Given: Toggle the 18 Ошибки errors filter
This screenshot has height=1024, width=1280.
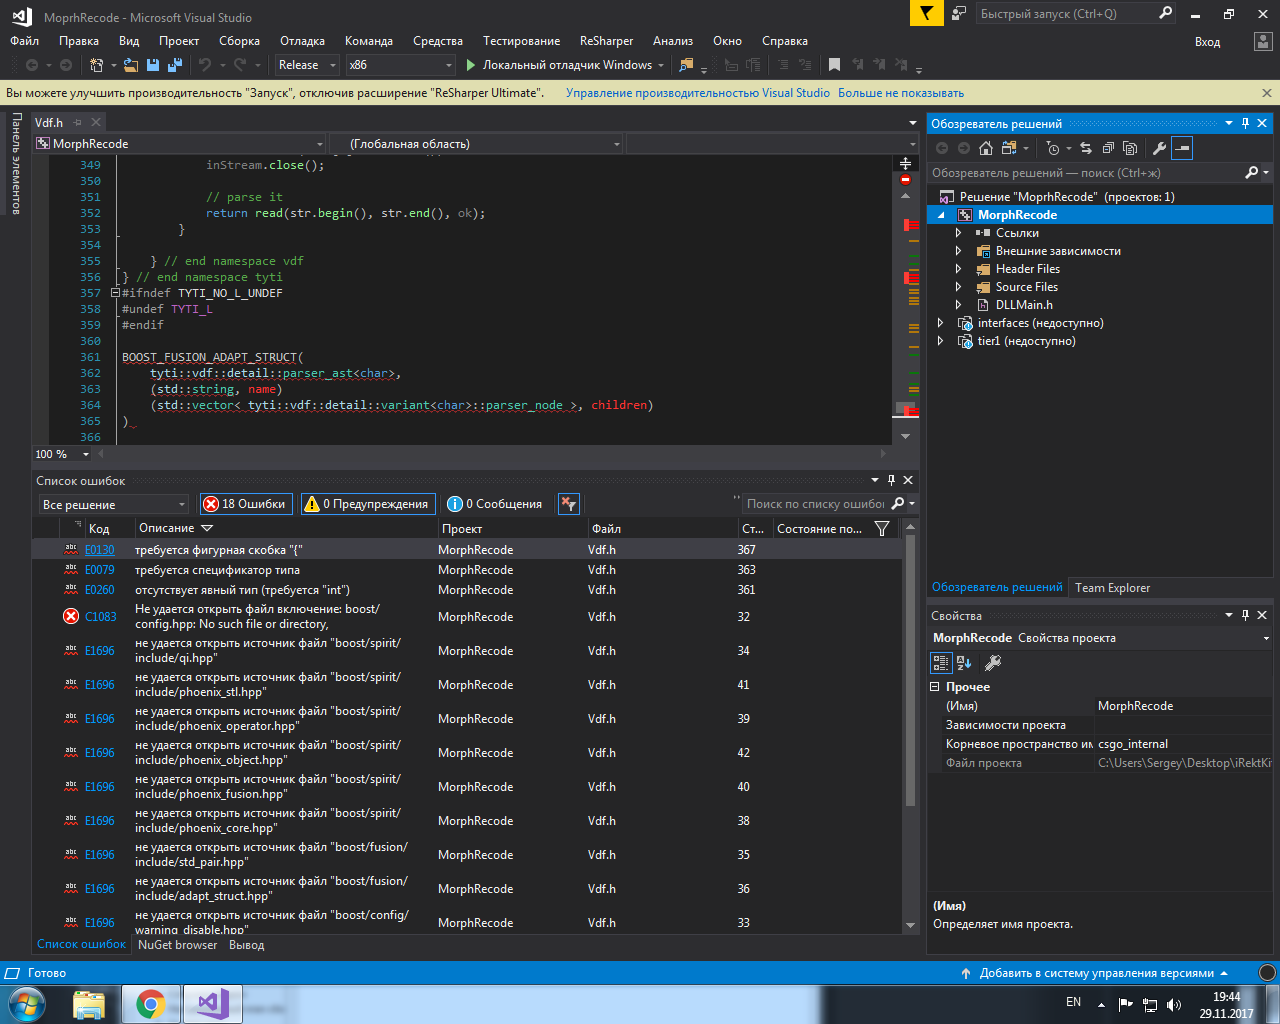Looking at the screenshot, I should click(x=245, y=504).
